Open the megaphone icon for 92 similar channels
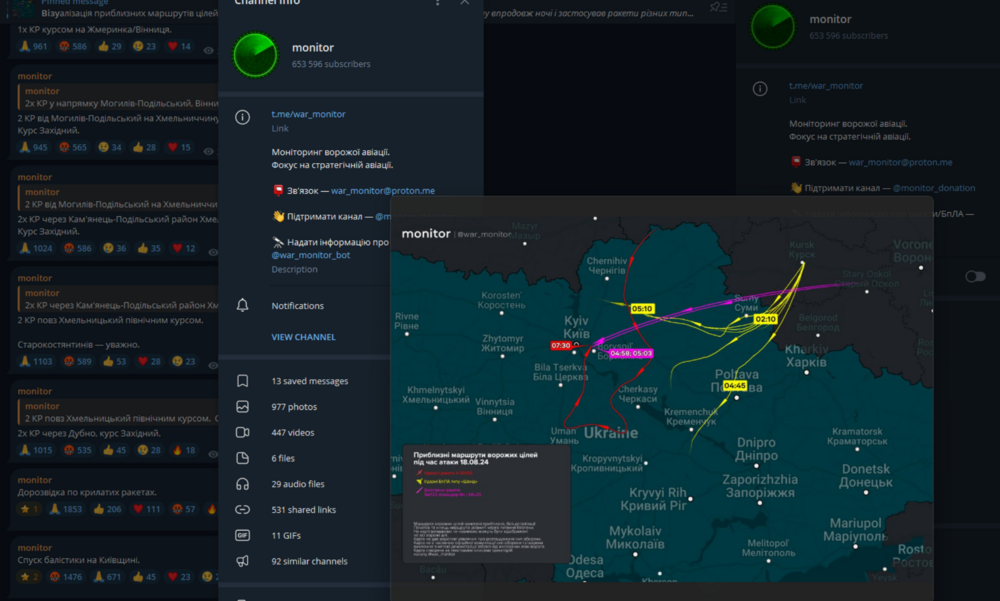 pyautogui.click(x=242, y=562)
